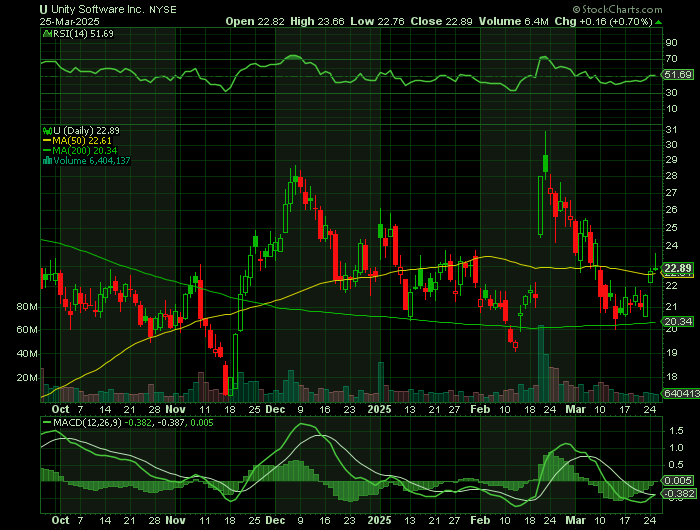Click the 'MA(50) 22.61' legend text
This screenshot has height=530, width=700.
point(82,141)
